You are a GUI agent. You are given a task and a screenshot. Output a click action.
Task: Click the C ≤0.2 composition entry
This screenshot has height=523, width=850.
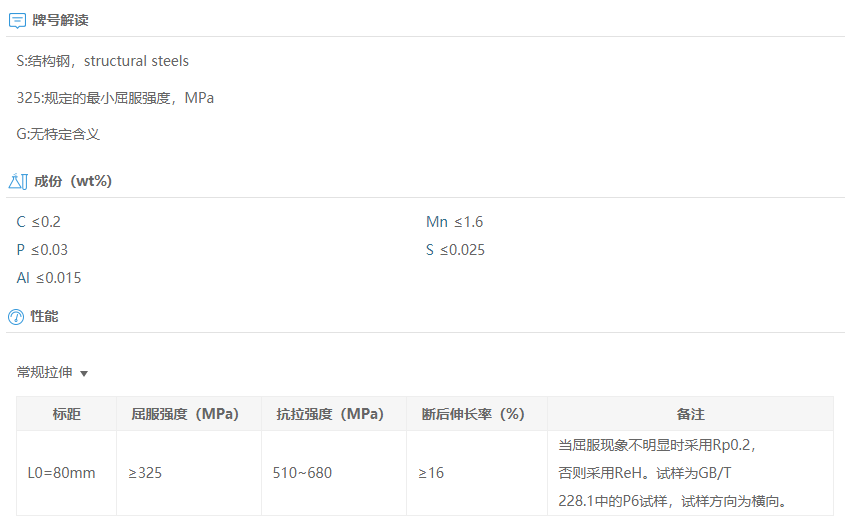point(38,222)
